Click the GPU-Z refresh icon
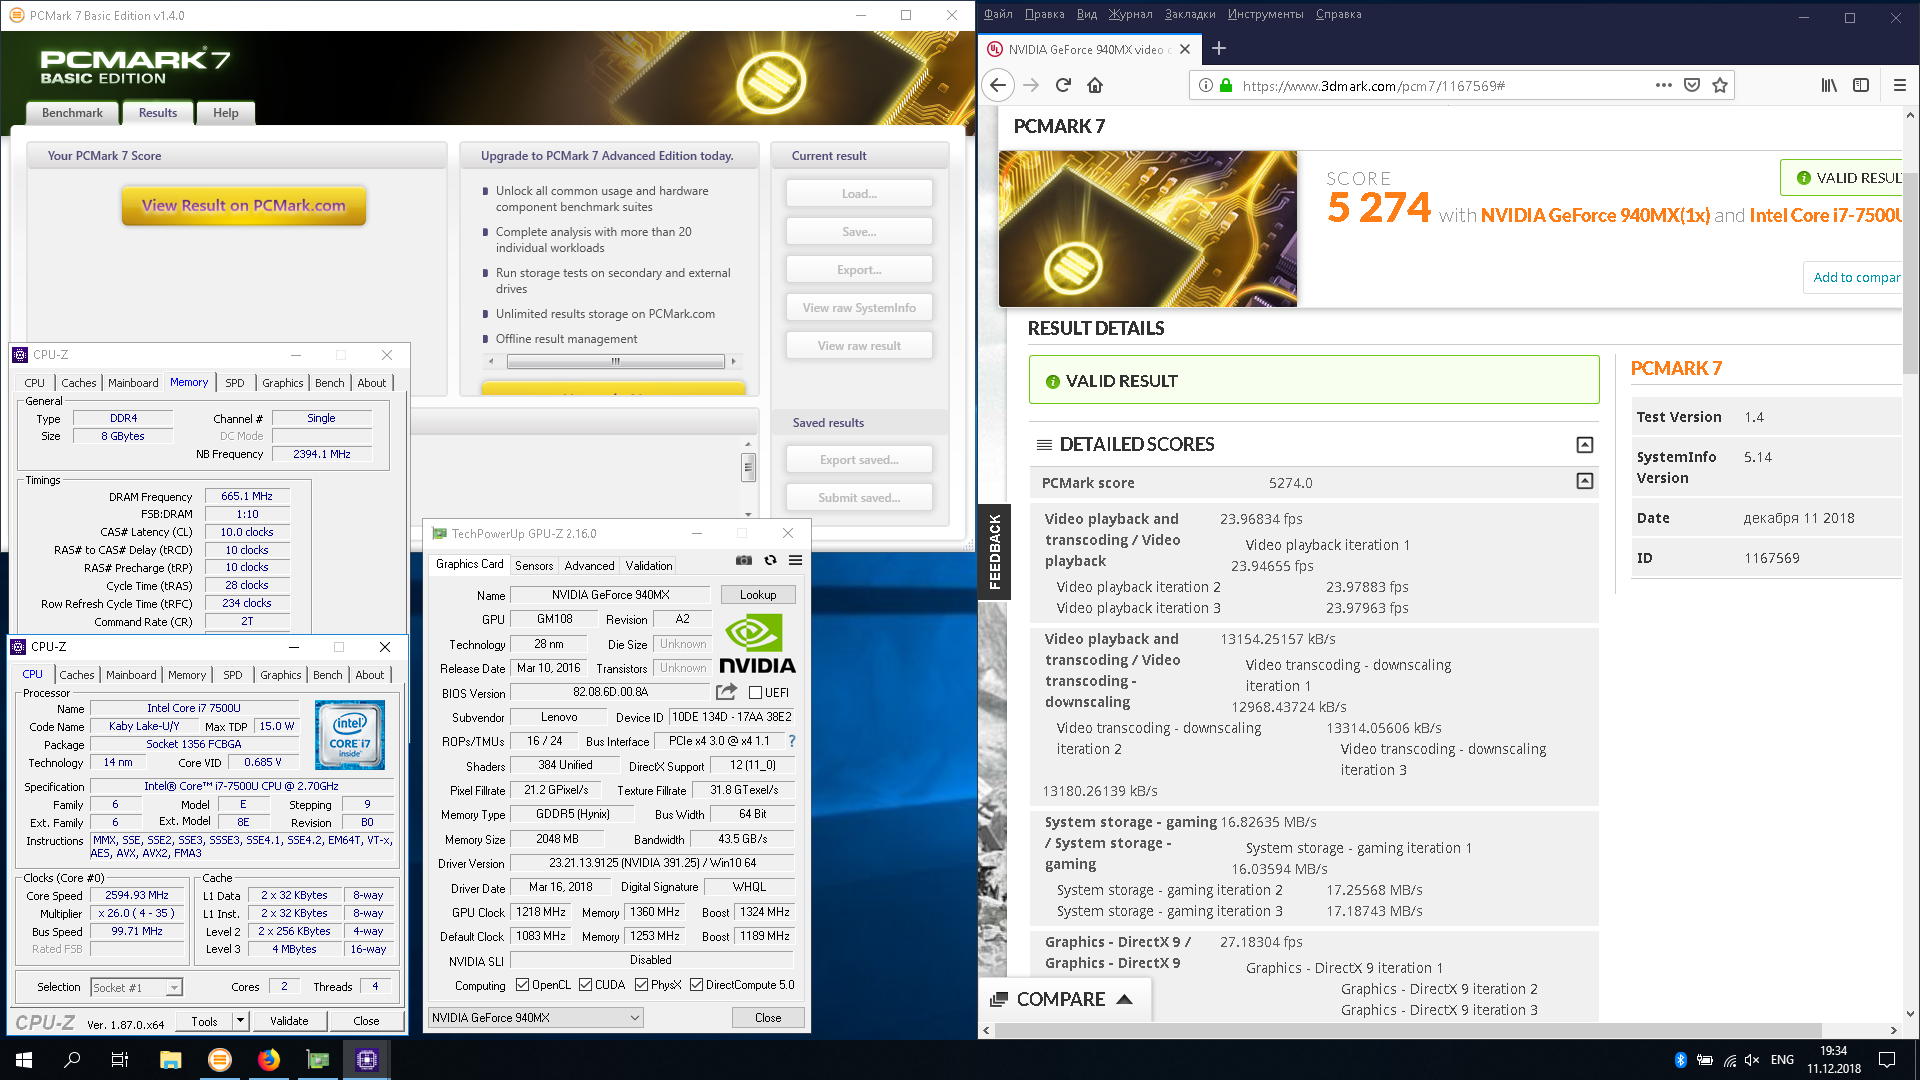This screenshot has width=1920, height=1080. pos(770,560)
